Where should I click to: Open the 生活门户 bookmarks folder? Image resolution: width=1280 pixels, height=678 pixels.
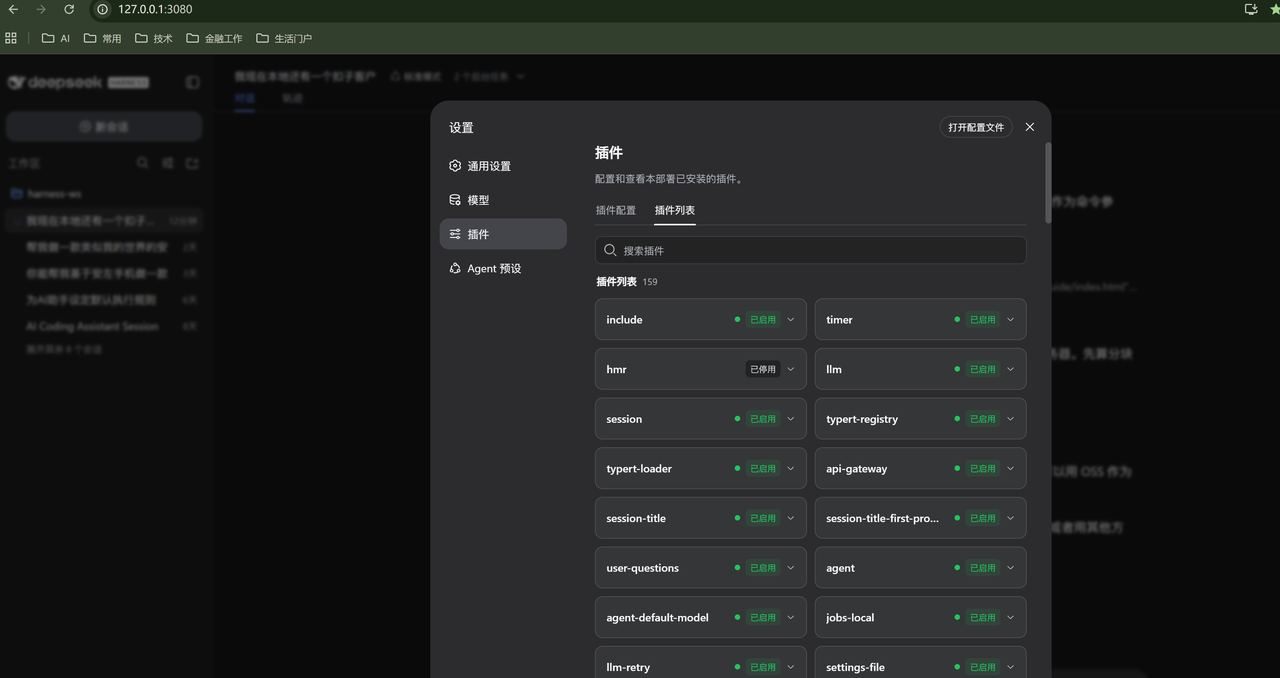coord(284,38)
